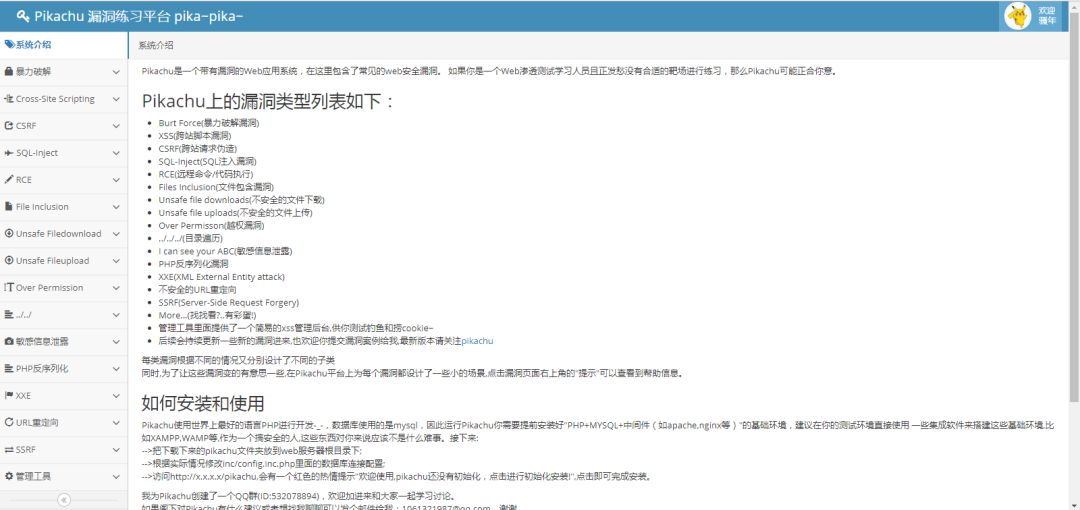Click the XXE flag icon
Screen dimensions: 1080x510
9,396
